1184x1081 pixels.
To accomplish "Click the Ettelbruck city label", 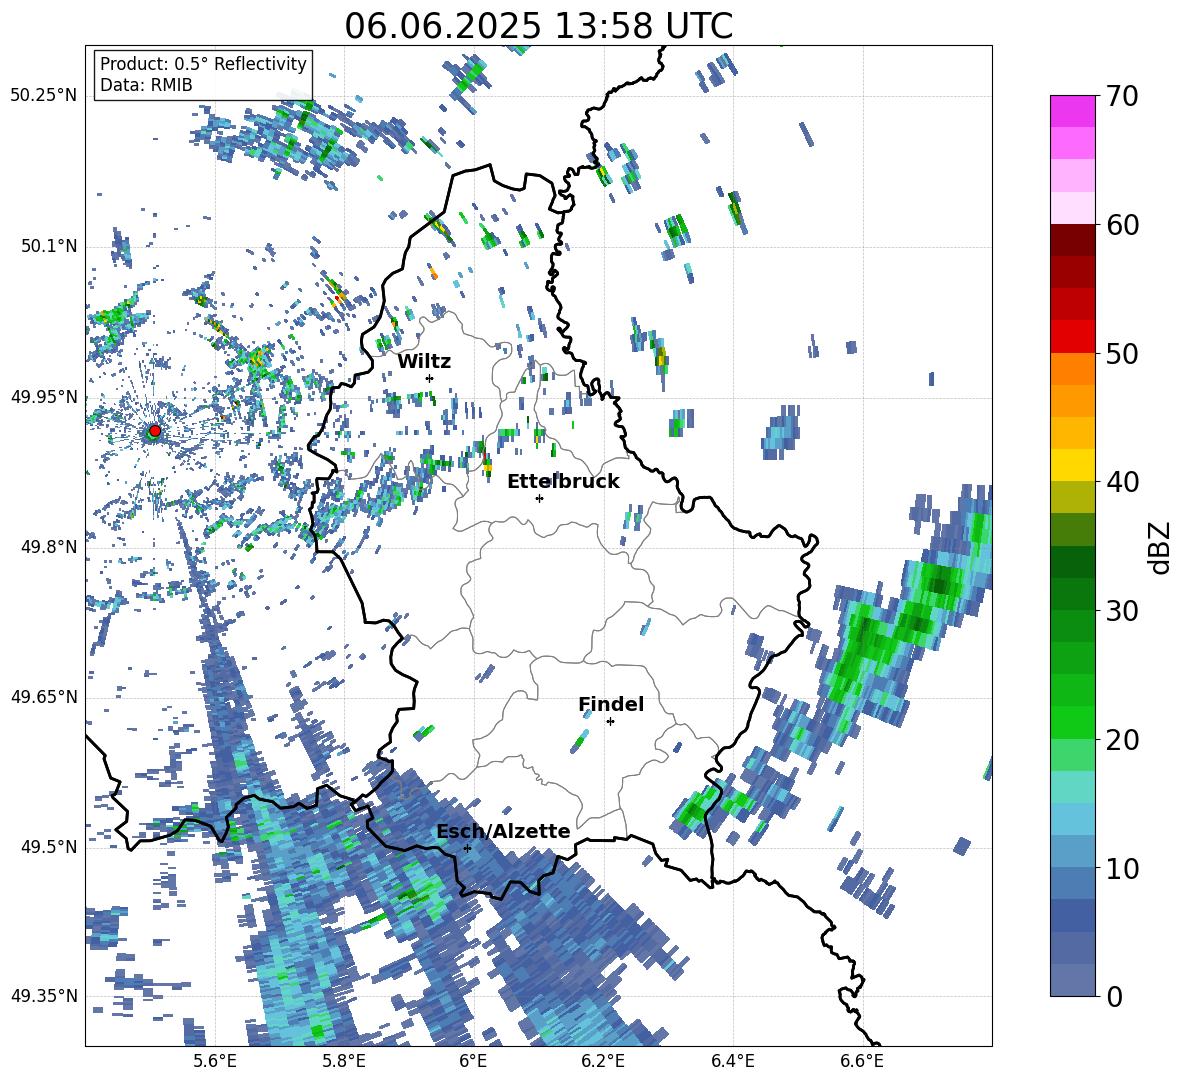I will (x=563, y=482).
